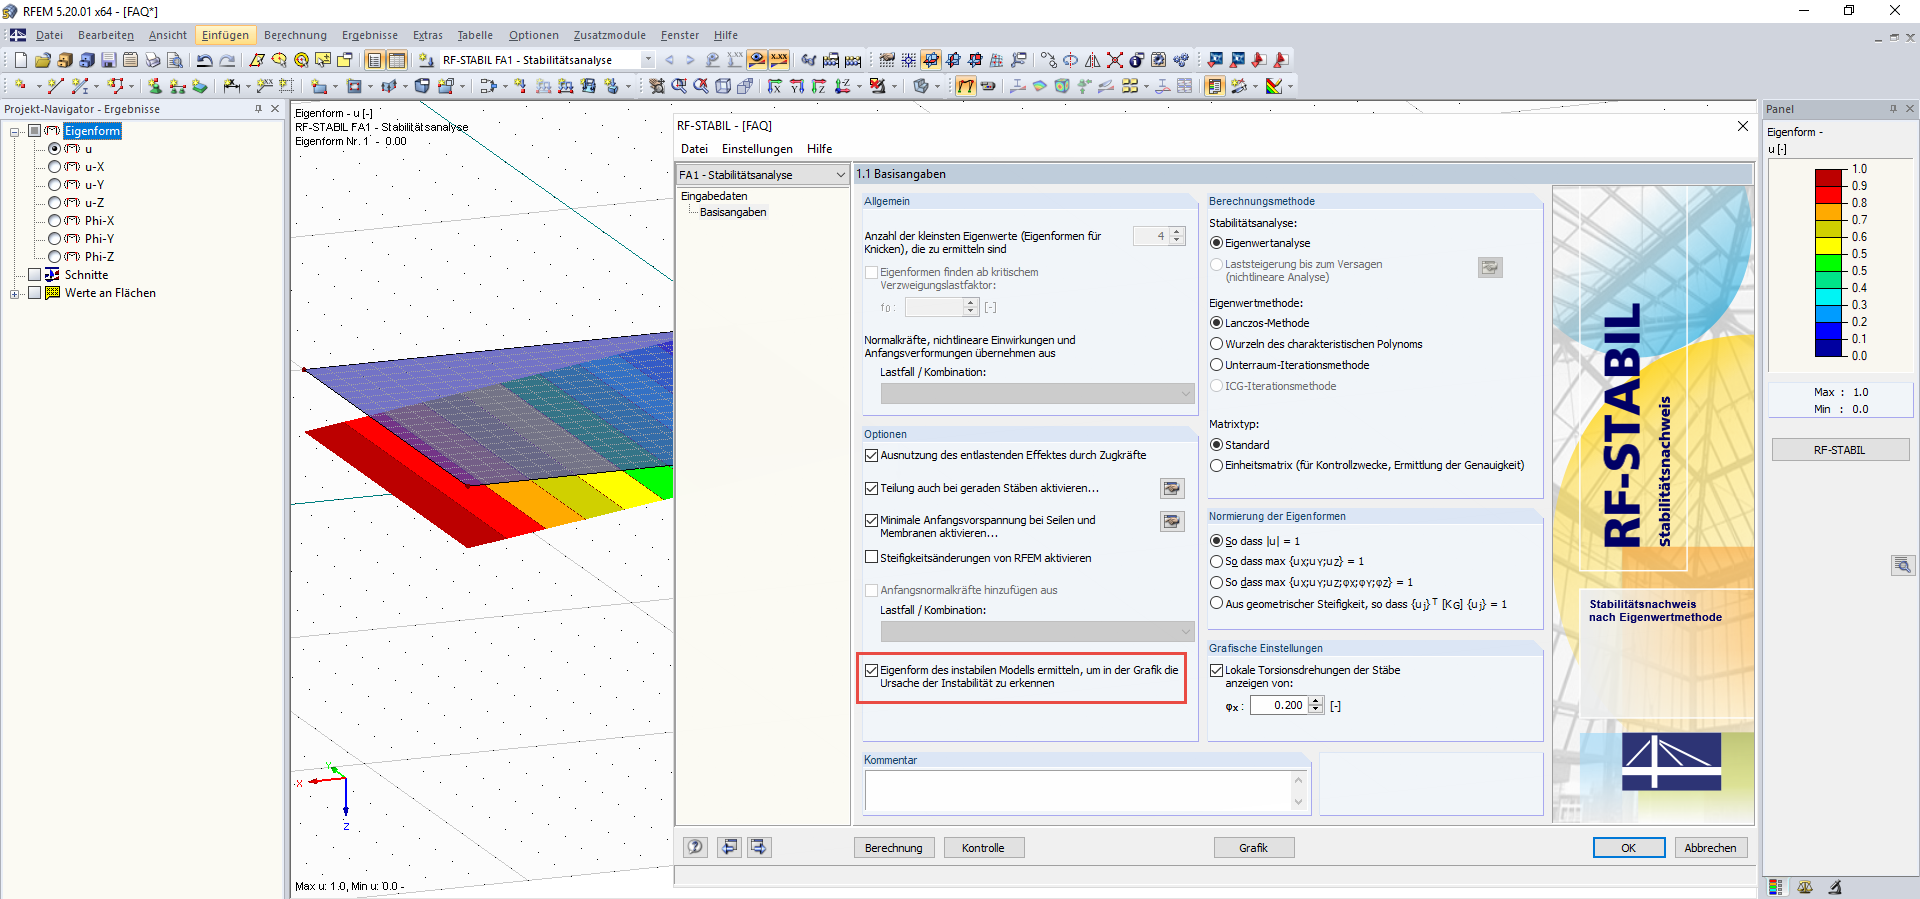Click the view in Z direction icon
1920x899 pixels.
click(x=819, y=86)
